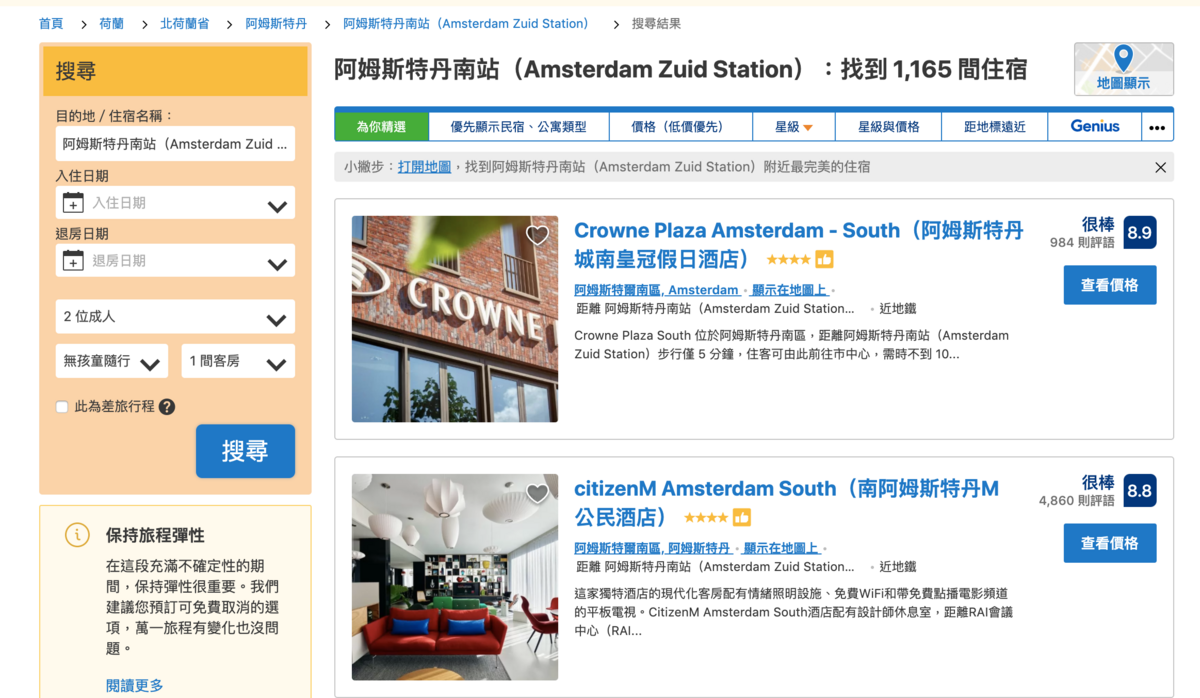Click 查看價格 for Crowne Plaza
Image resolution: width=1200 pixels, height=698 pixels.
click(1110, 285)
